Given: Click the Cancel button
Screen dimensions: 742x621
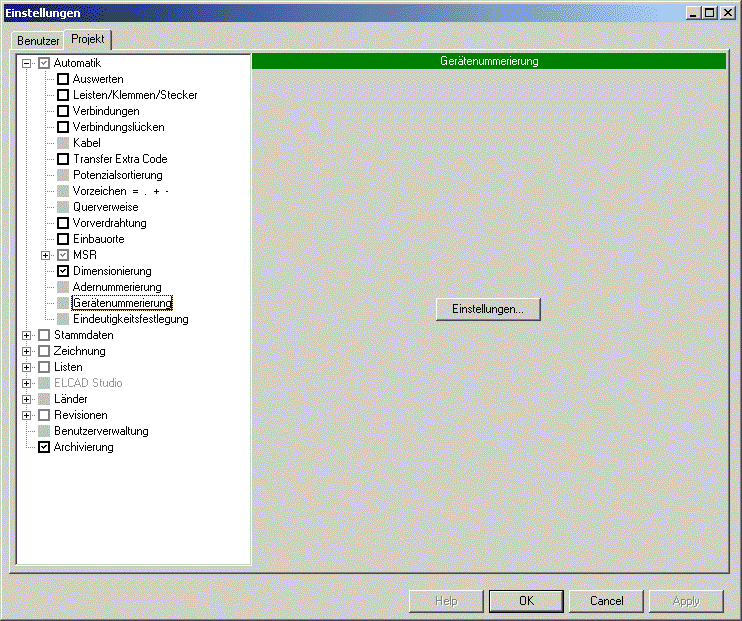Looking at the screenshot, I should tap(606, 601).
